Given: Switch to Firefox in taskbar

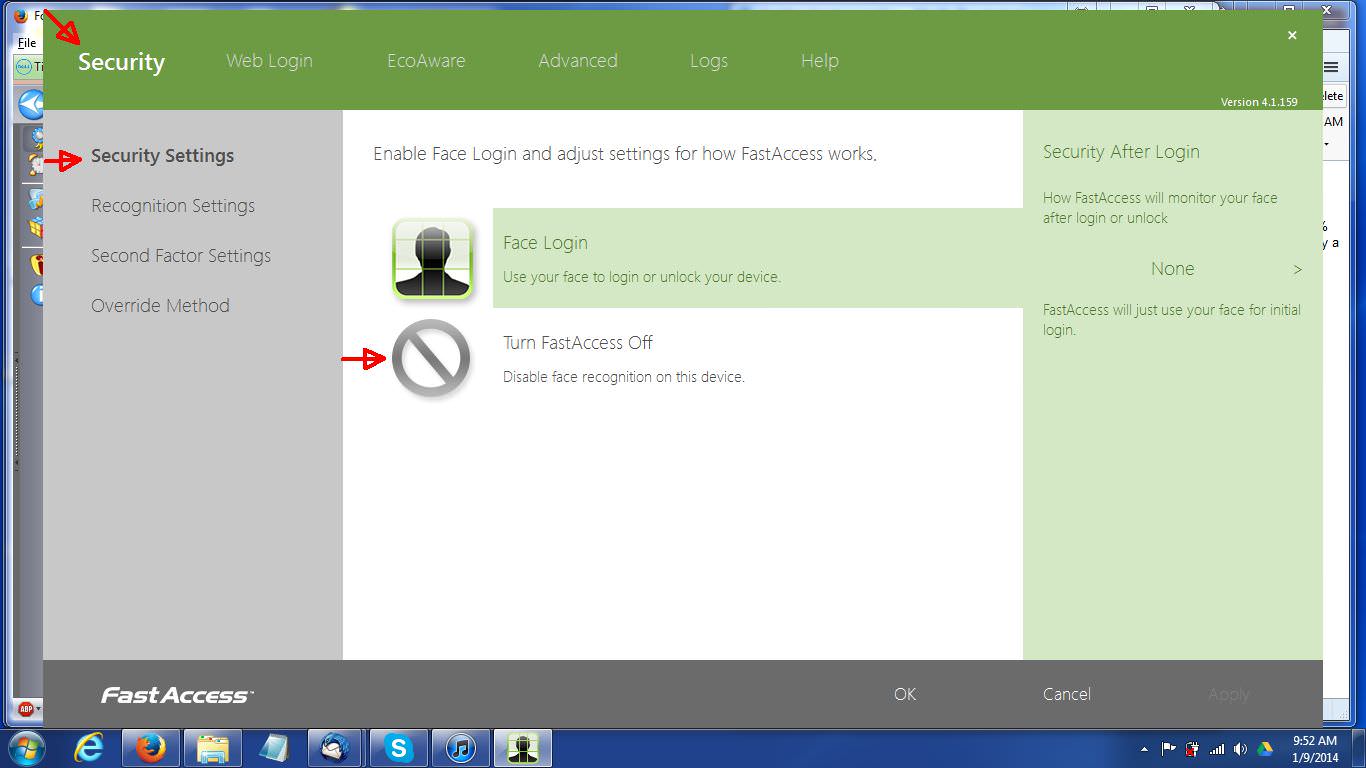Looking at the screenshot, I should pos(151,748).
